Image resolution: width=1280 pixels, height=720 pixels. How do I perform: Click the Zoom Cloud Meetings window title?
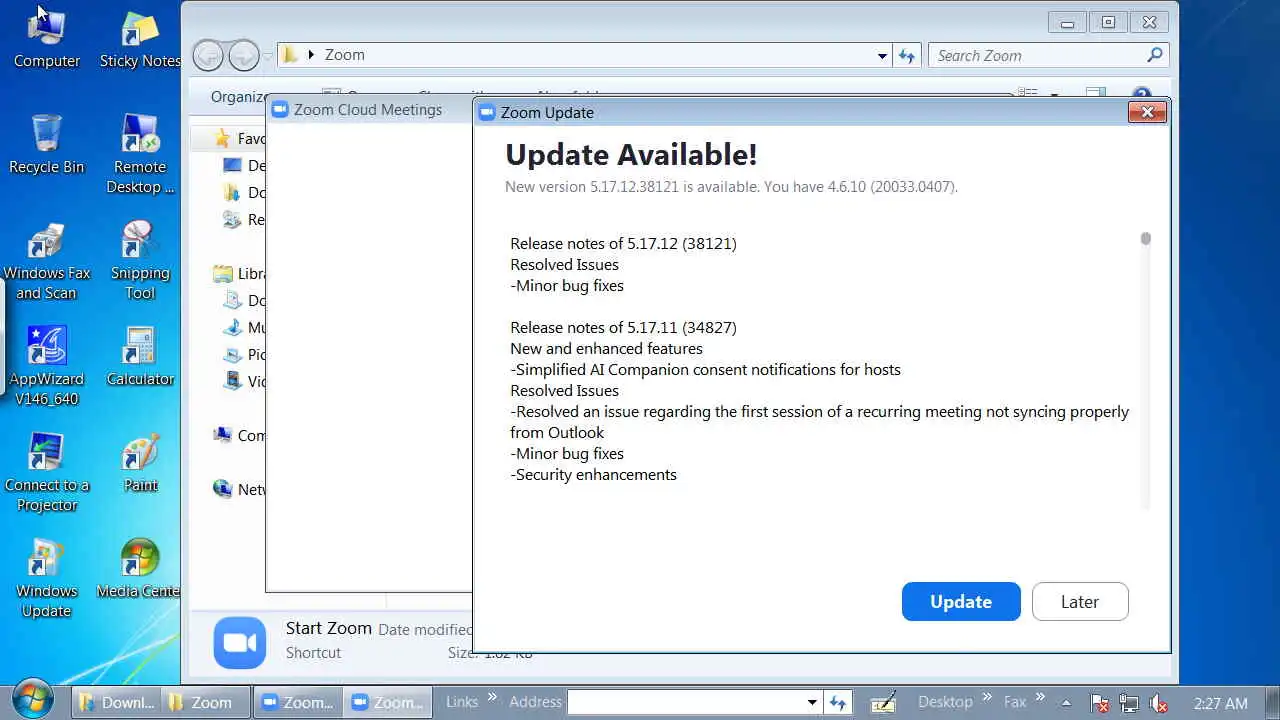[368, 110]
